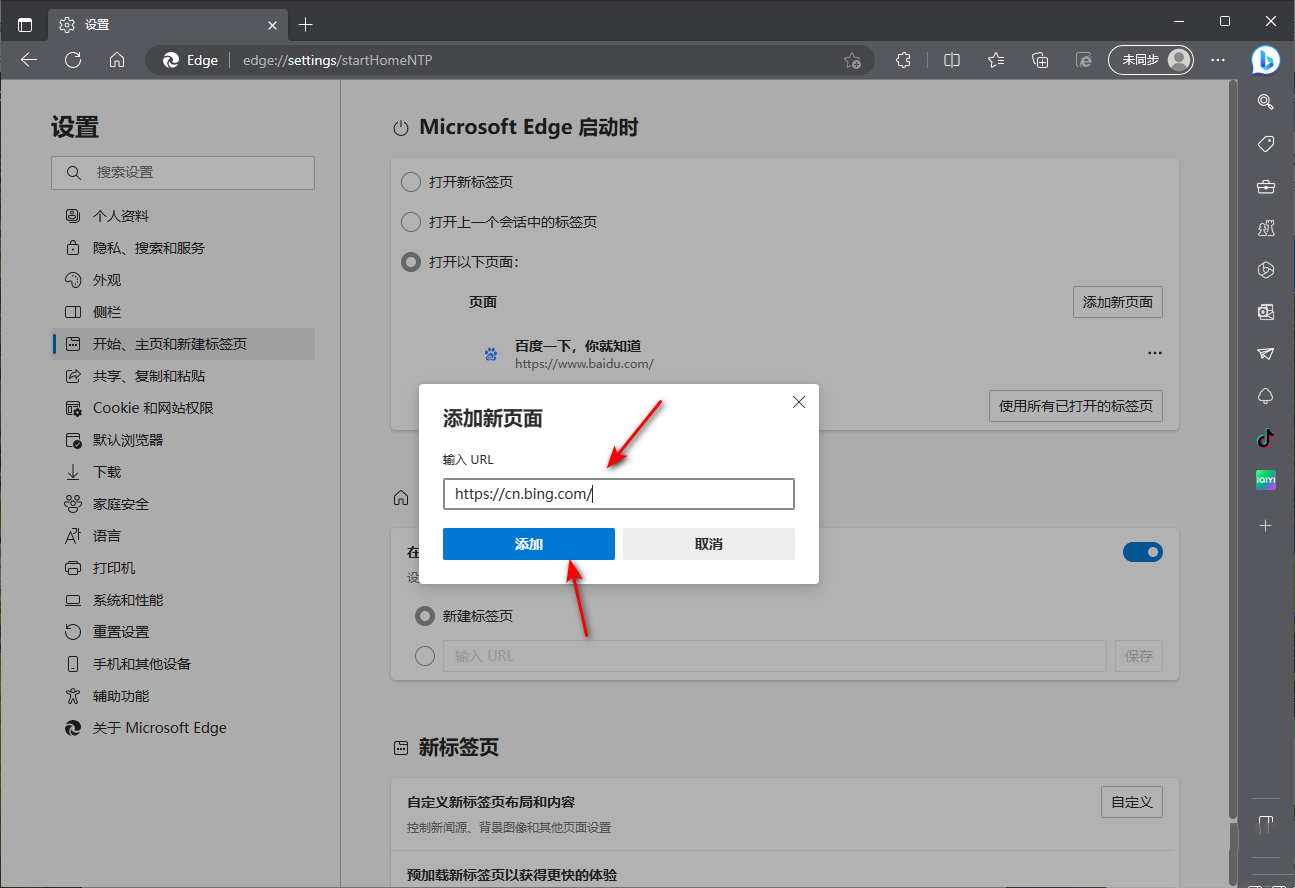
Task: Open 手机和其他设备 section
Action: point(183,664)
